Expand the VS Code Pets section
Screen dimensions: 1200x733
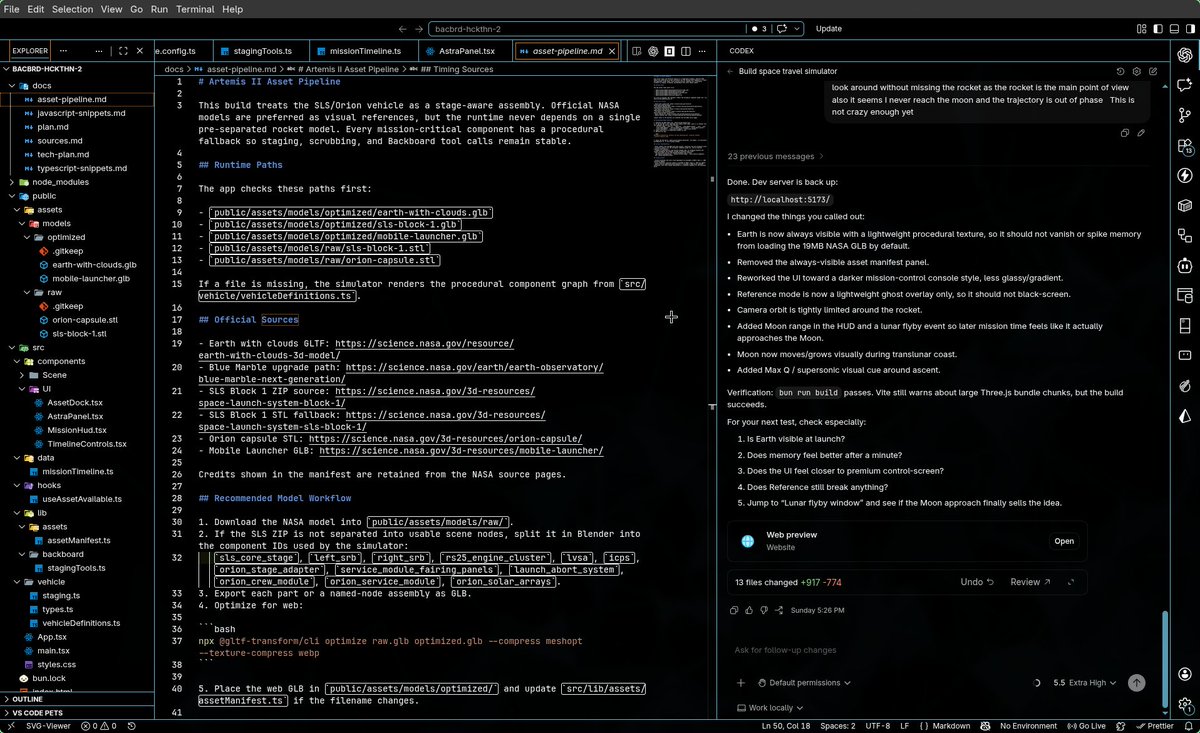point(77,713)
